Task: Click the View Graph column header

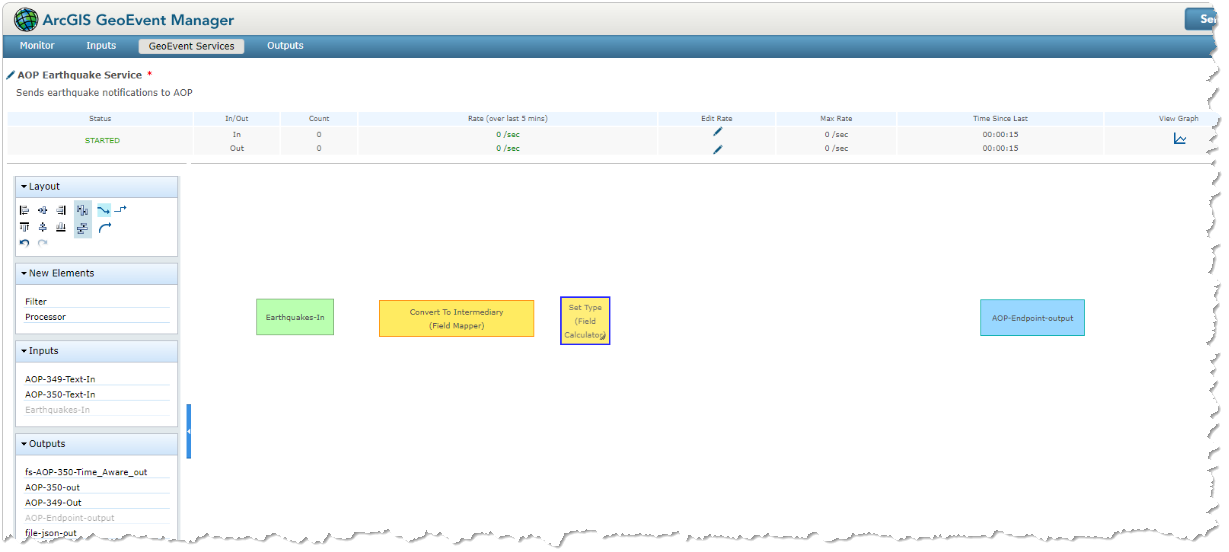Action: [1178, 118]
